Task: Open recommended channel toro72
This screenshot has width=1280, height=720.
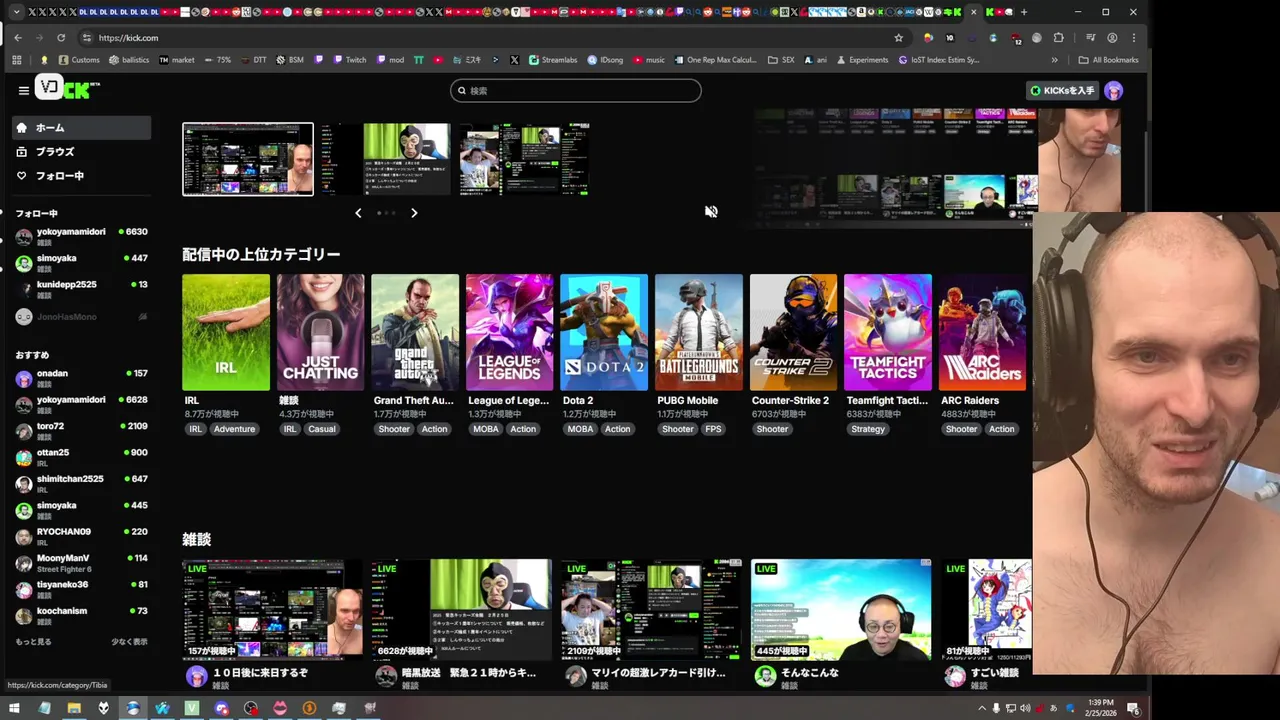Action: click(81, 431)
